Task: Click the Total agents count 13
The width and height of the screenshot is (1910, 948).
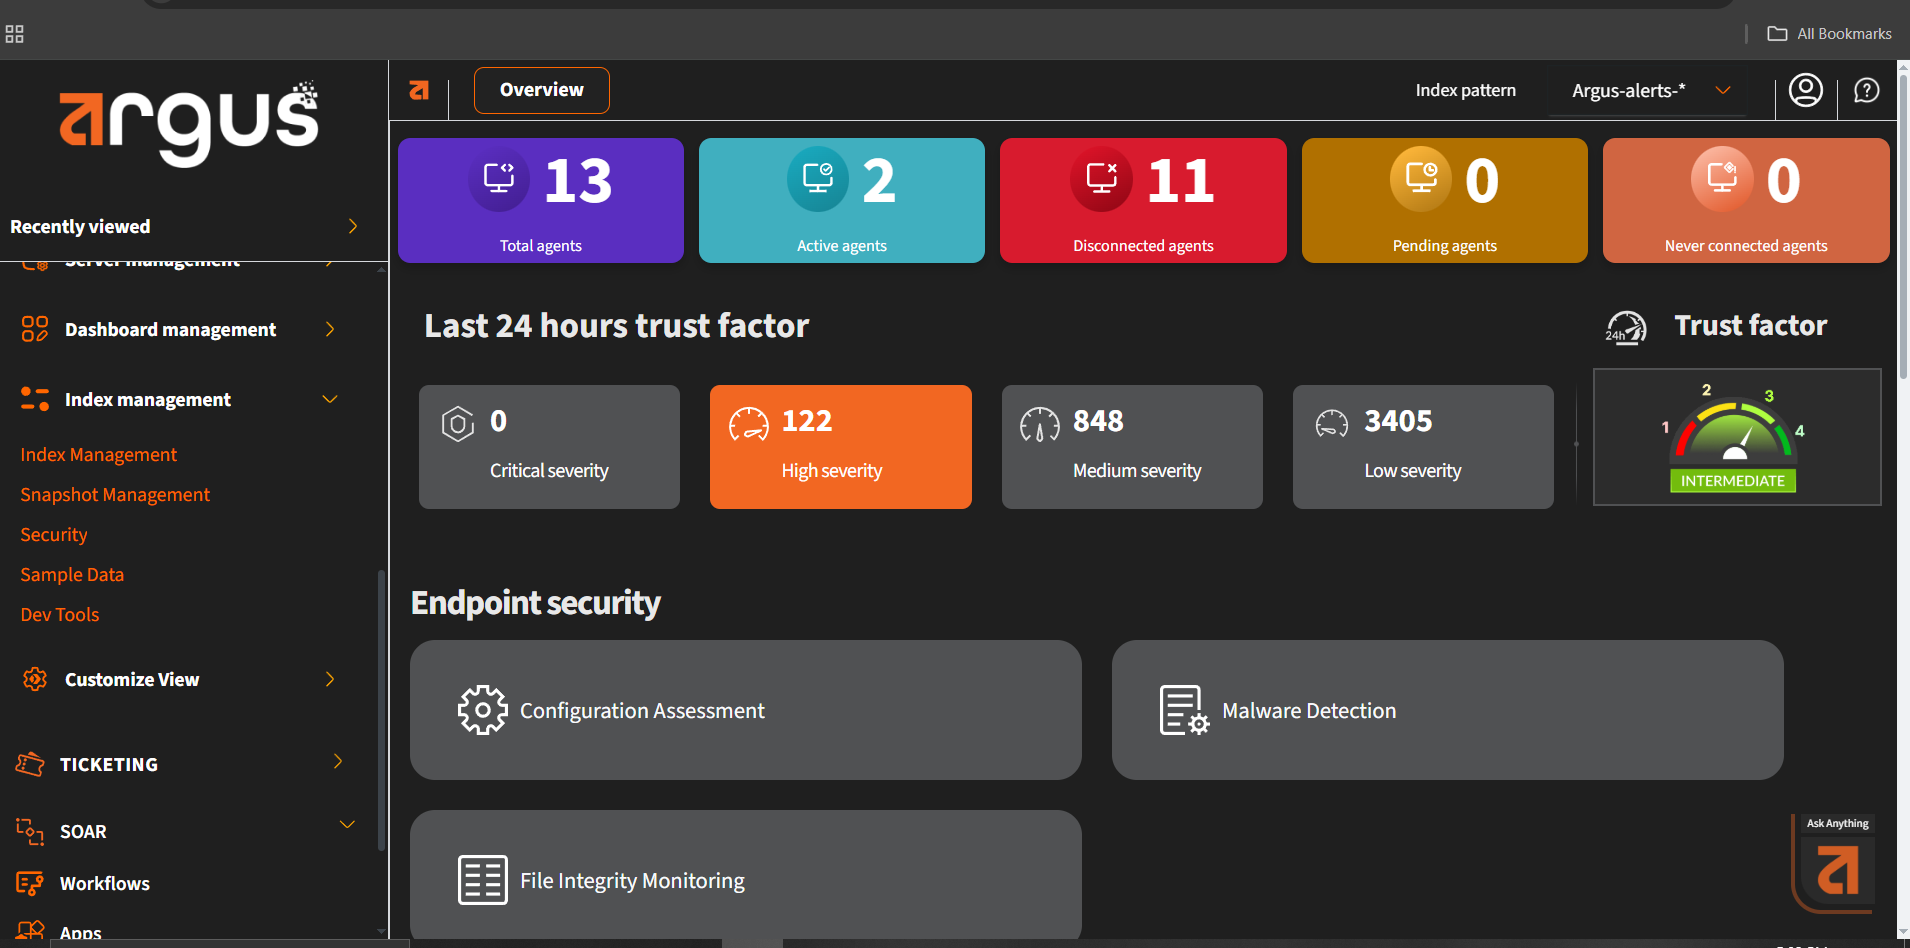Action: (578, 181)
